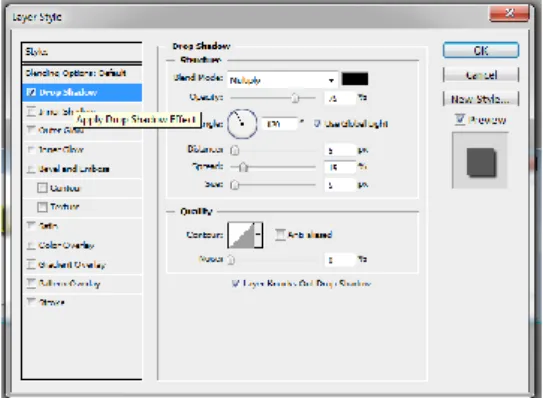Toggle the Anti-aliased checkbox

(x=280, y=235)
